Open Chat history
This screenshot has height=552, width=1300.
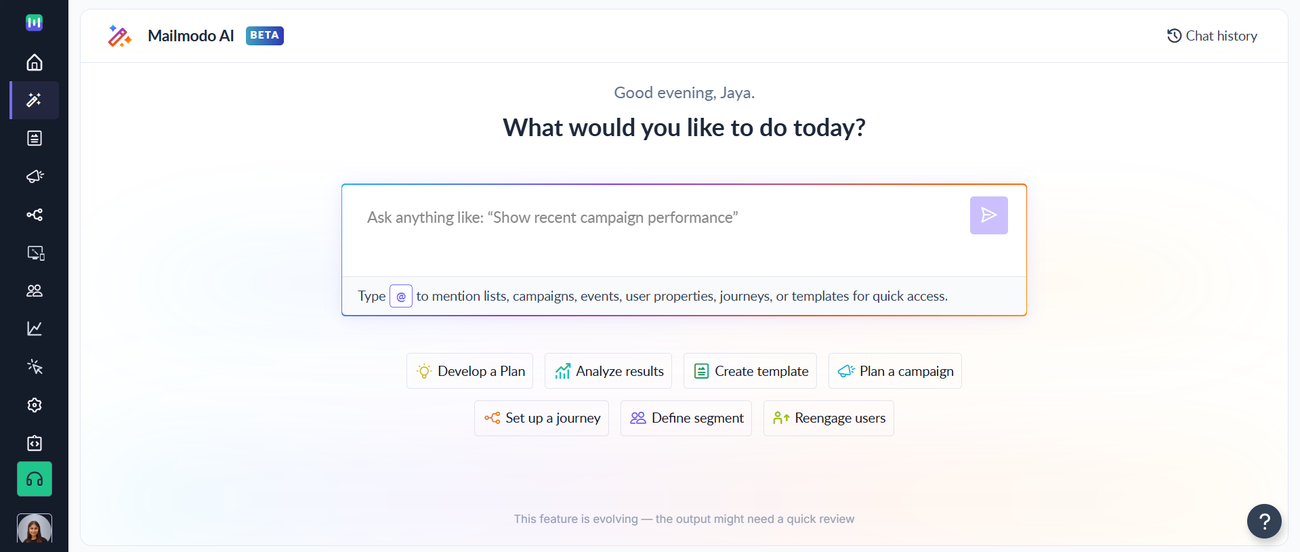(x=1211, y=36)
